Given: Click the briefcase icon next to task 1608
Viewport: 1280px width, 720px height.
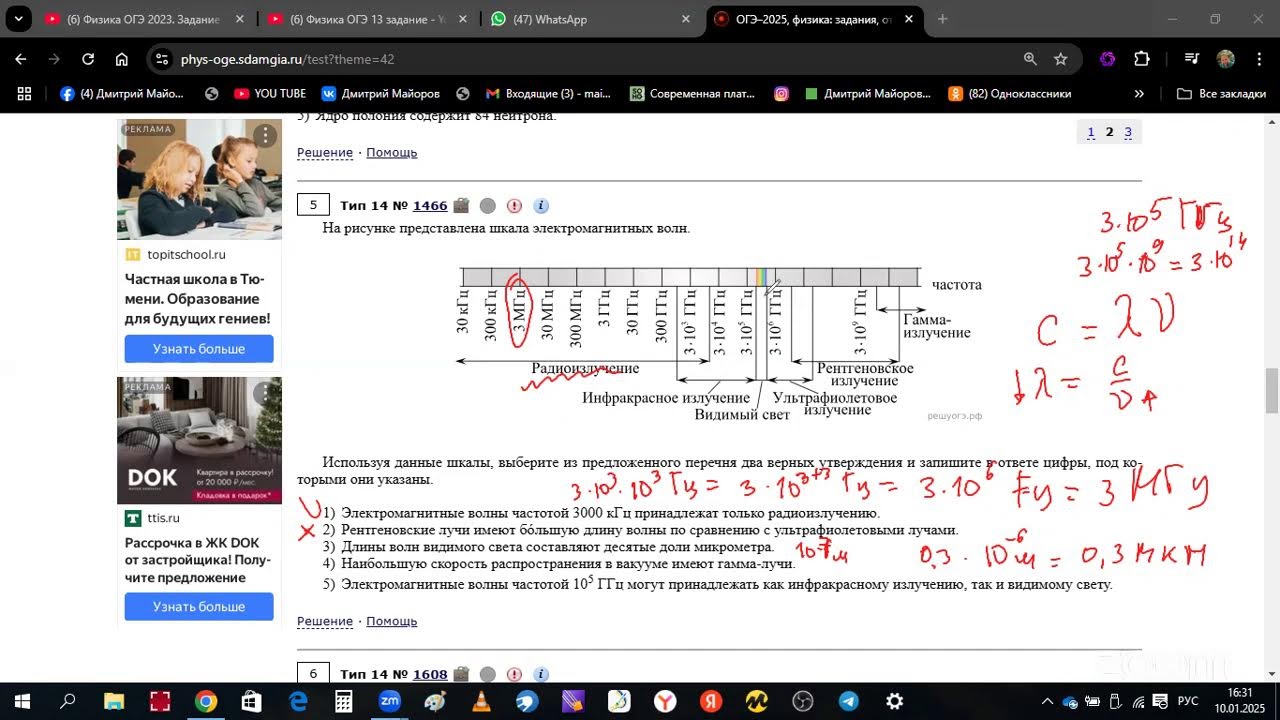Looking at the screenshot, I should pyautogui.click(x=461, y=674).
